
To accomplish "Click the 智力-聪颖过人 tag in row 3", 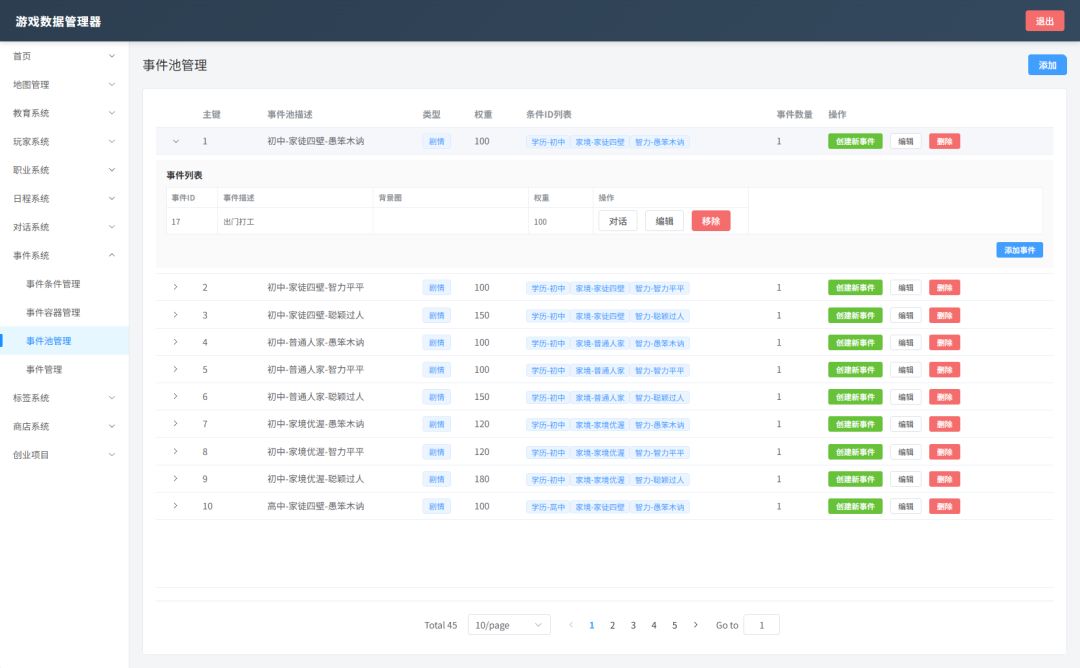I will click(x=659, y=316).
